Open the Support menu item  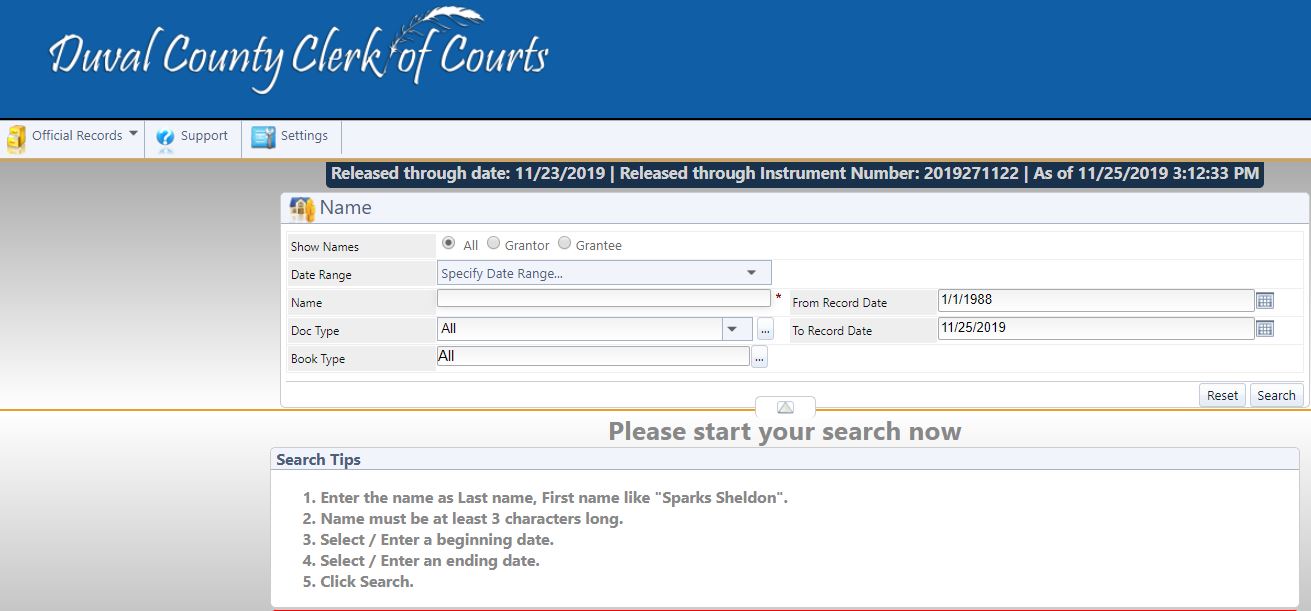point(193,137)
